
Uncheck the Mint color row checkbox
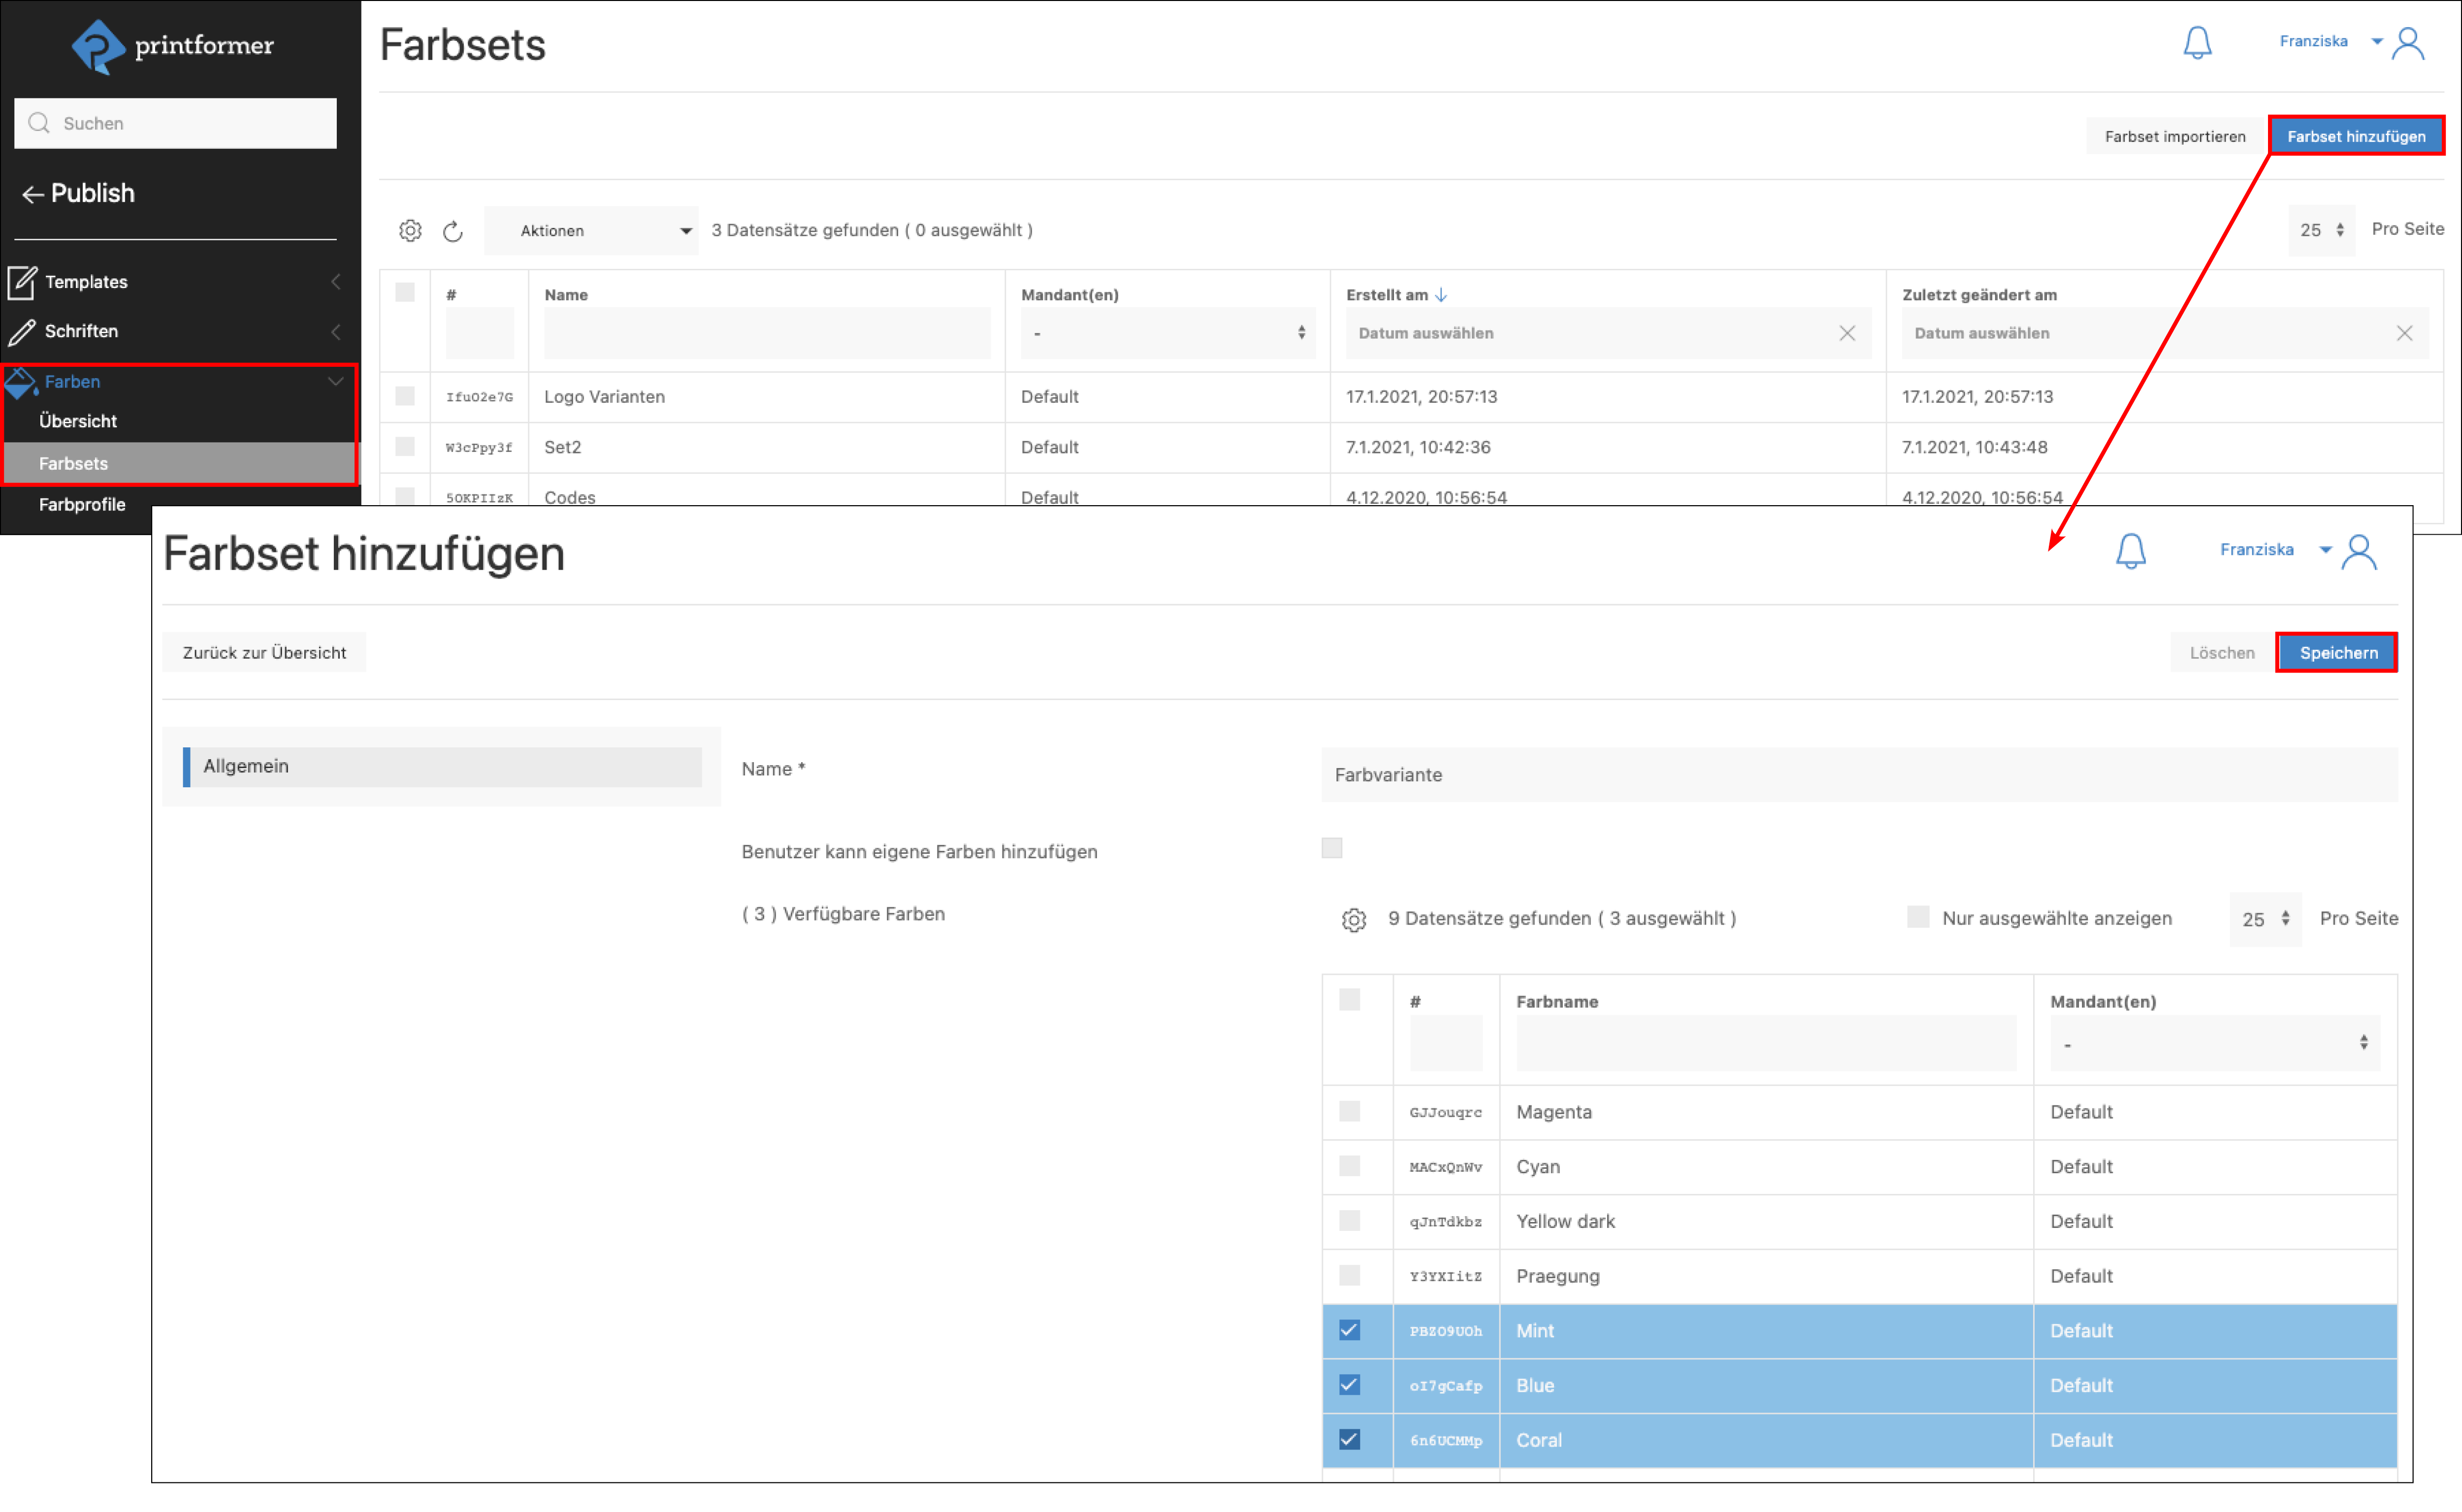[1349, 1331]
